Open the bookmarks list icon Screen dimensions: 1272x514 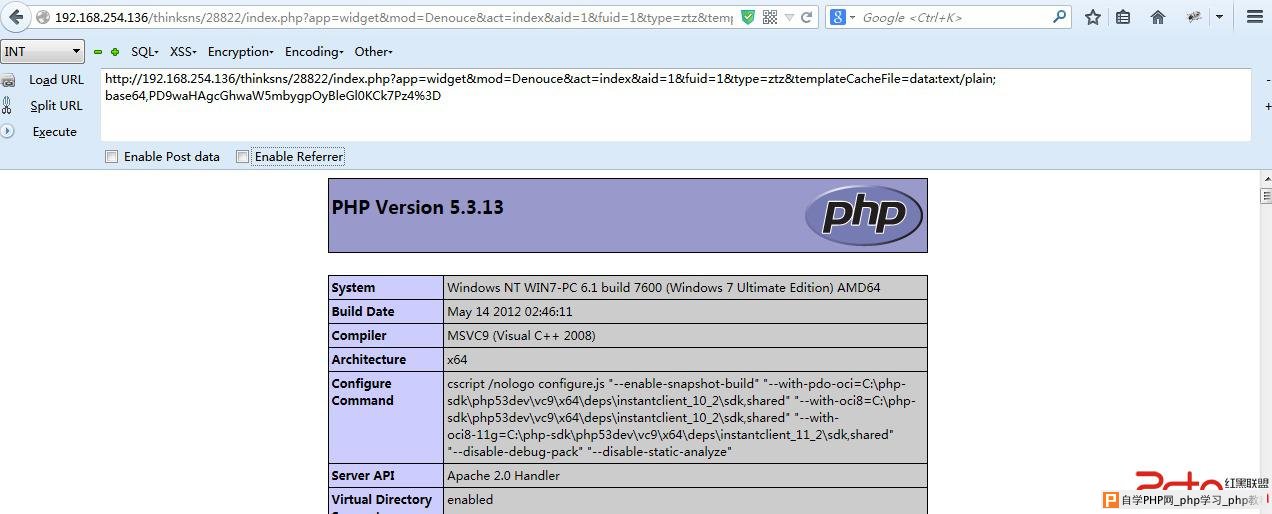tap(1123, 17)
